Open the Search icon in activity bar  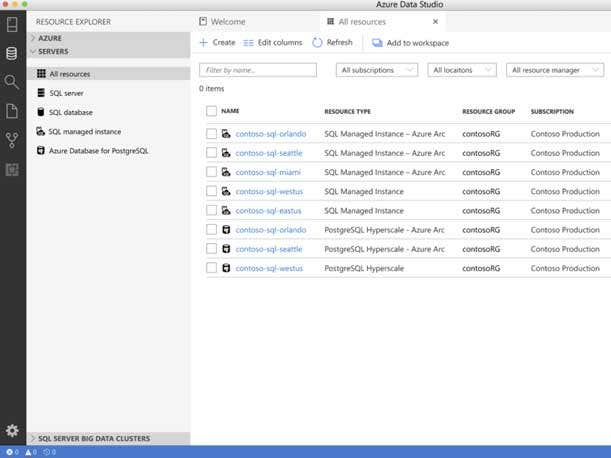click(12, 82)
